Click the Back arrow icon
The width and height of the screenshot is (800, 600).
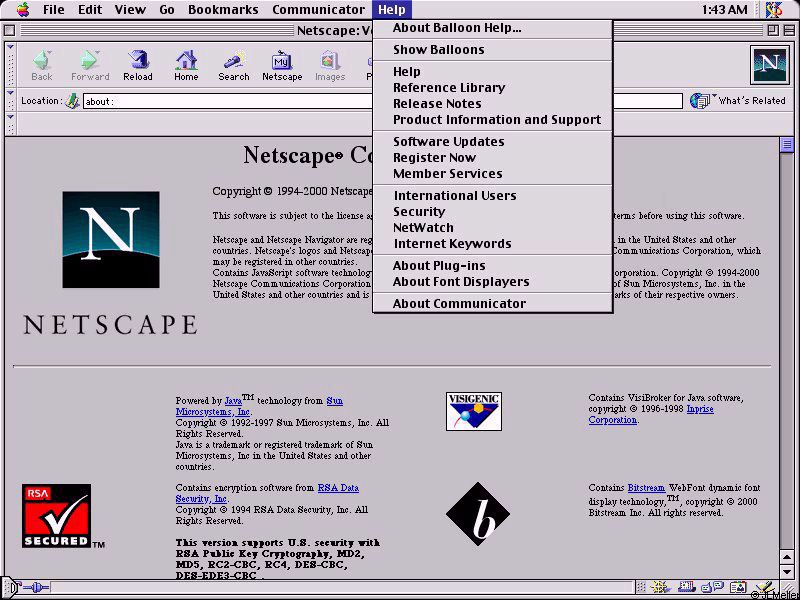click(41, 61)
